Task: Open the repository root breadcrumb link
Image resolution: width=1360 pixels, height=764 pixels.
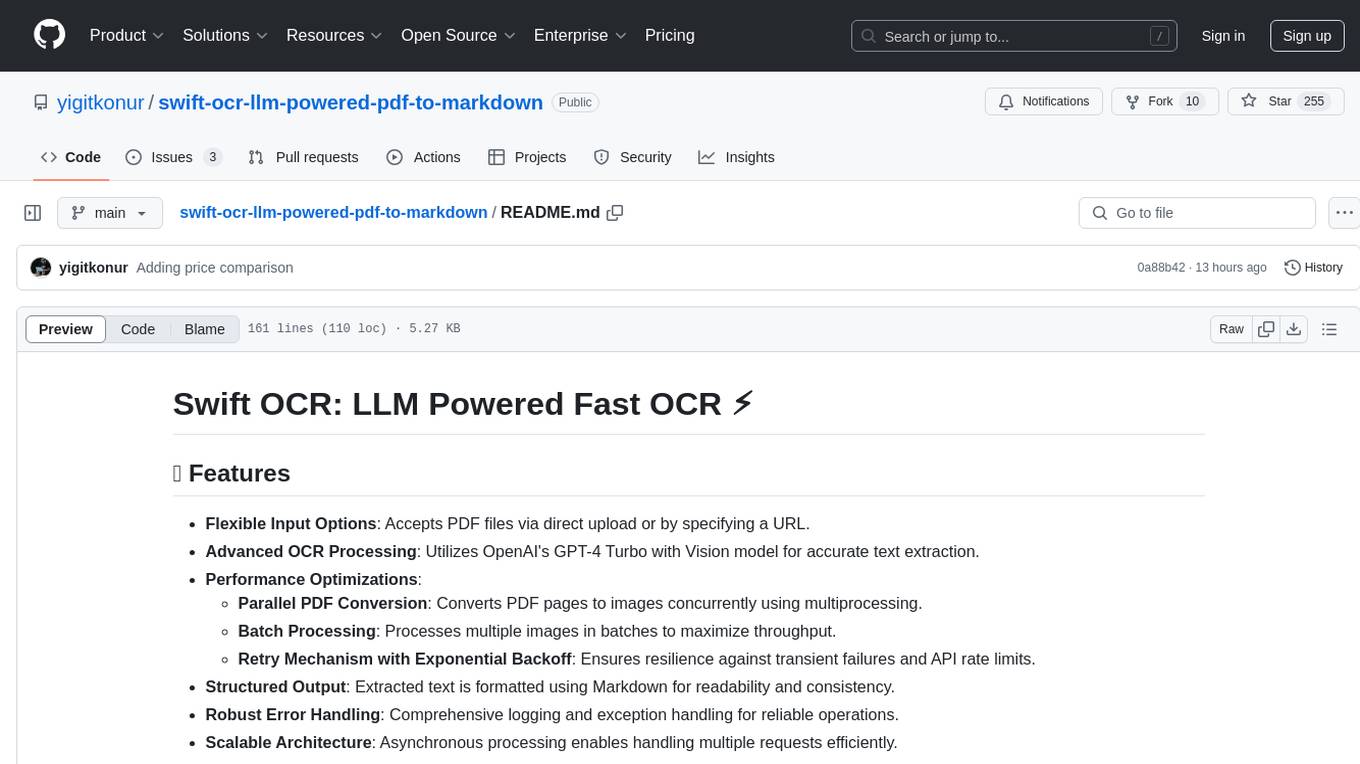Action: point(333,212)
